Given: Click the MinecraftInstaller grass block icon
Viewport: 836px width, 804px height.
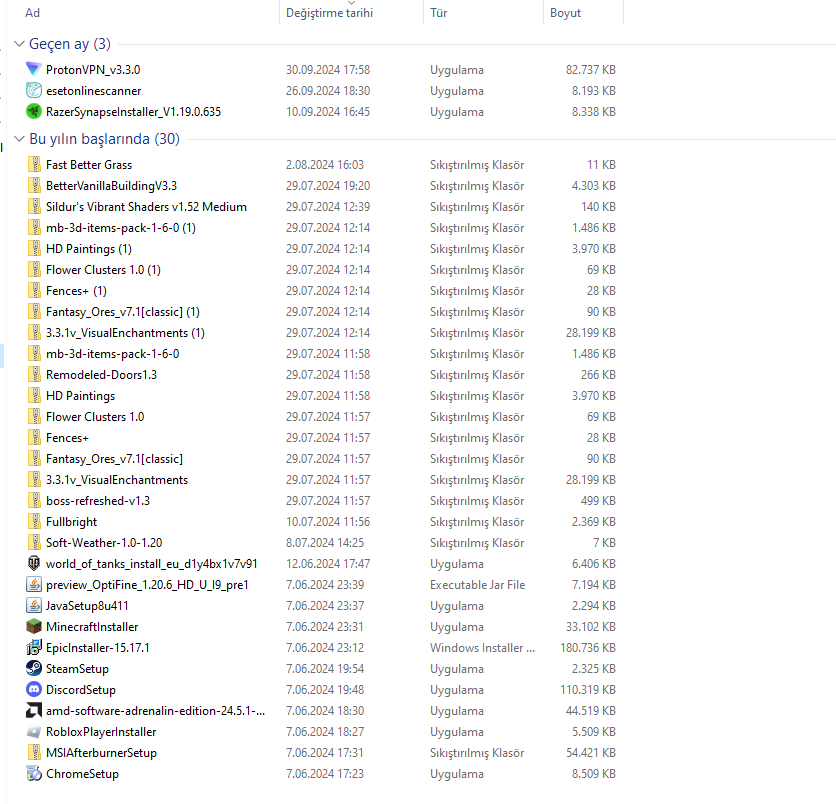Looking at the screenshot, I should pos(34,626).
